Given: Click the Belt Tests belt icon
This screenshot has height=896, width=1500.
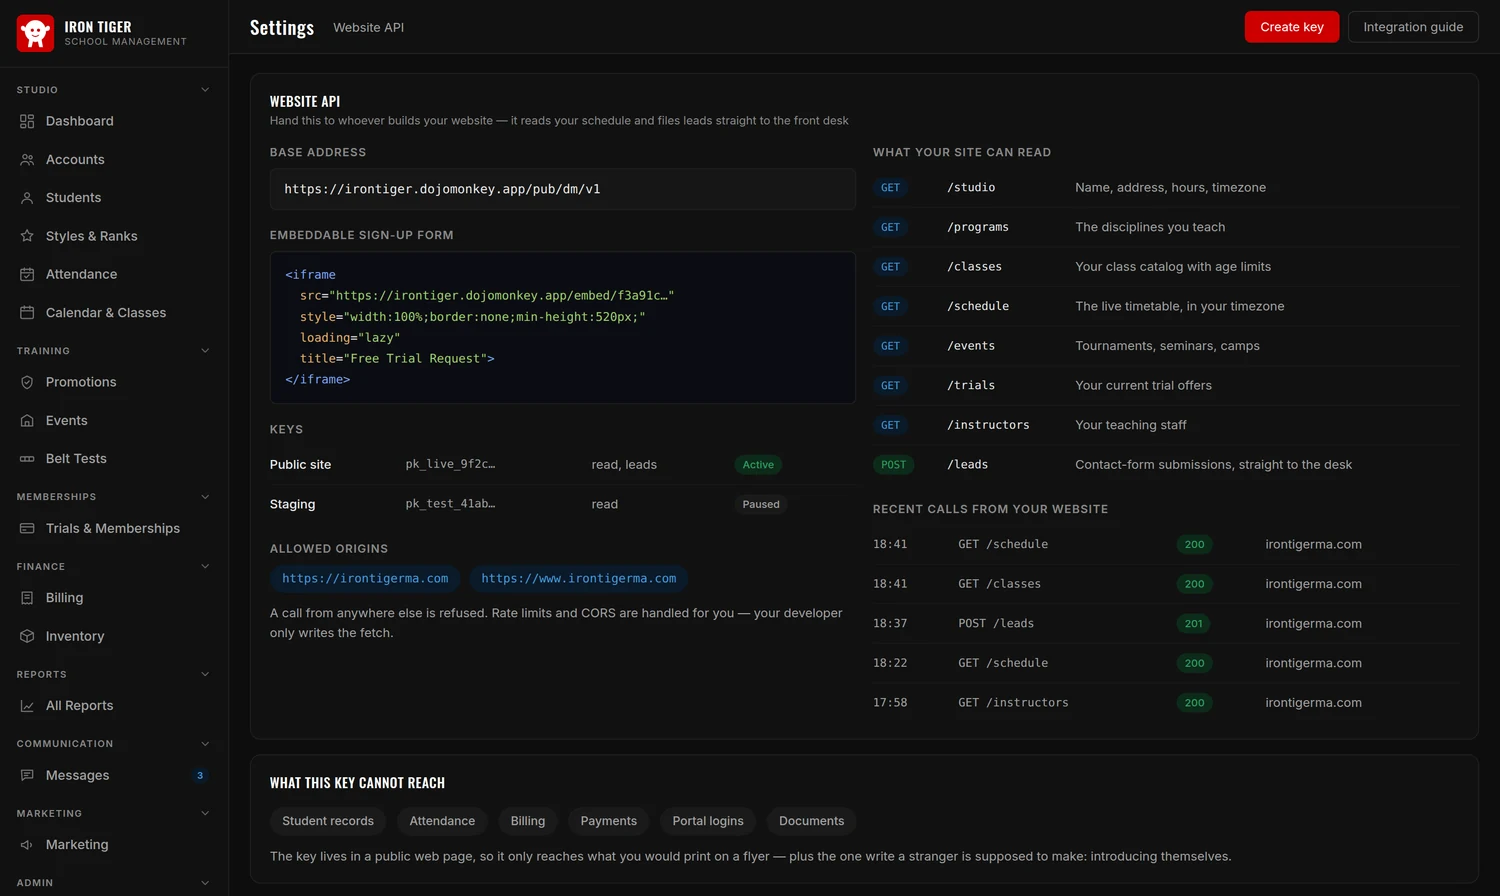Looking at the screenshot, I should pos(27,459).
